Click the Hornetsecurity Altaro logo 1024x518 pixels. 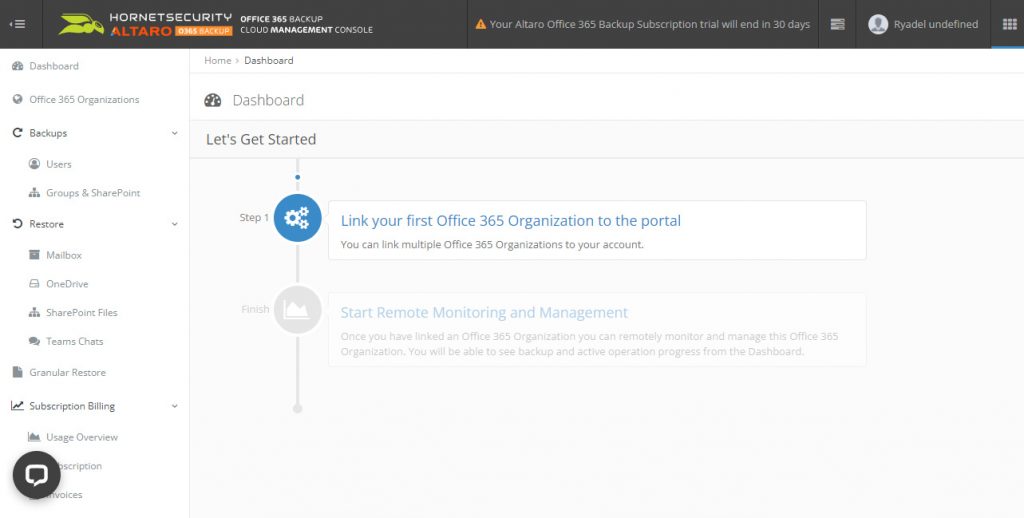(x=145, y=24)
